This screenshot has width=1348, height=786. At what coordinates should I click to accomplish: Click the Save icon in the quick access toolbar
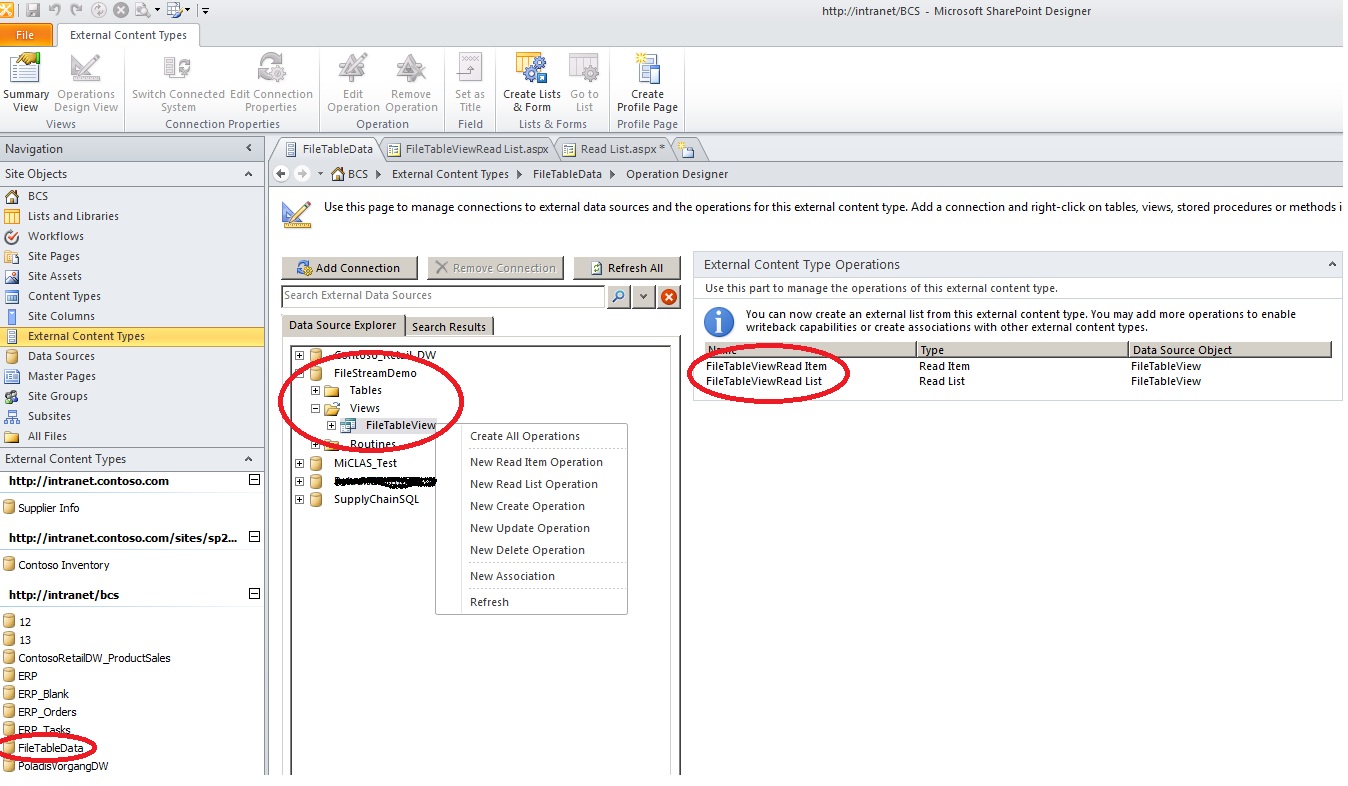point(33,11)
